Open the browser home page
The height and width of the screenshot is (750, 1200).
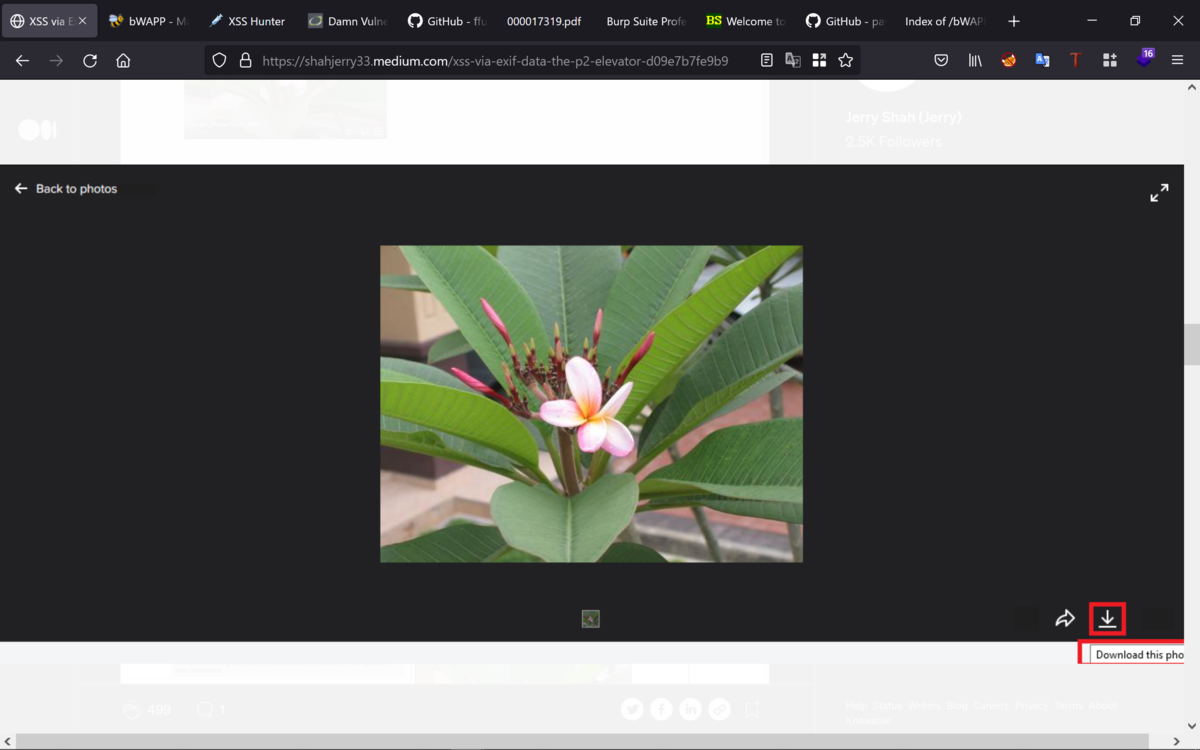123,61
